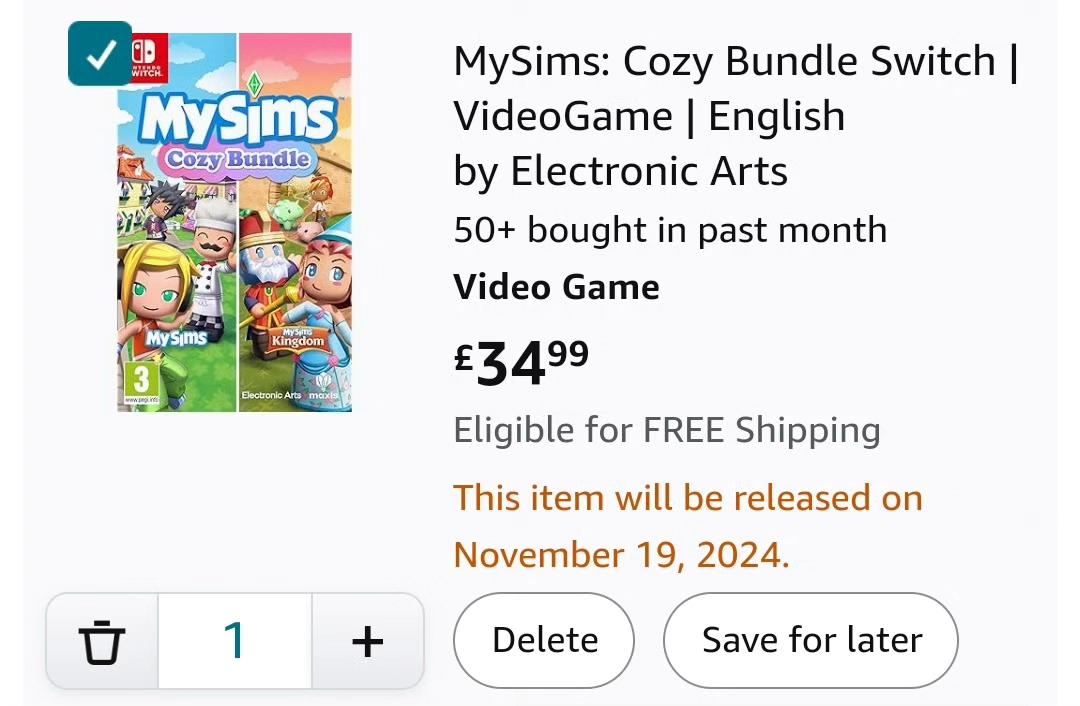1080x706 pixels.
Task: Open the MySims Cozy Bundle product title
Action: tap(736, 88)
